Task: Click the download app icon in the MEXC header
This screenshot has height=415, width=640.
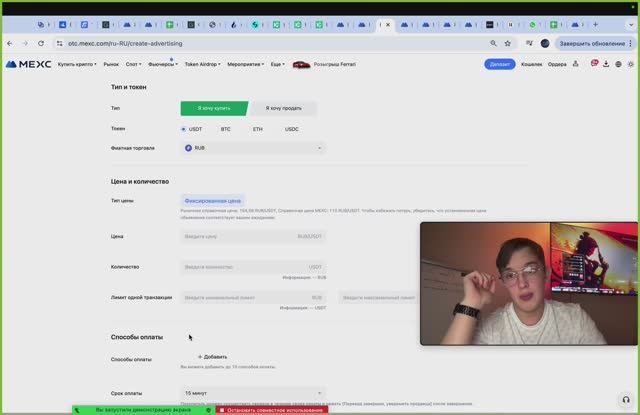Action: tap(606, 64)
